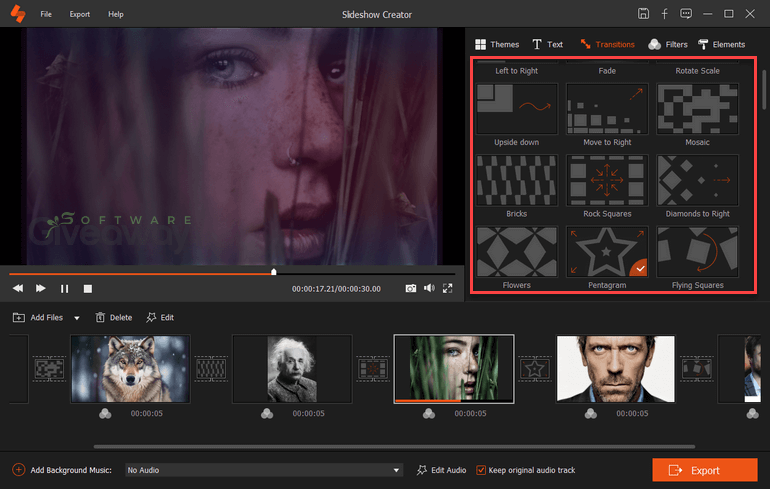The width and height of the screenshot is (770, 489).
Task: Click the playback progress slider handle
Action: pyautogui.click(x=274, y=272)
